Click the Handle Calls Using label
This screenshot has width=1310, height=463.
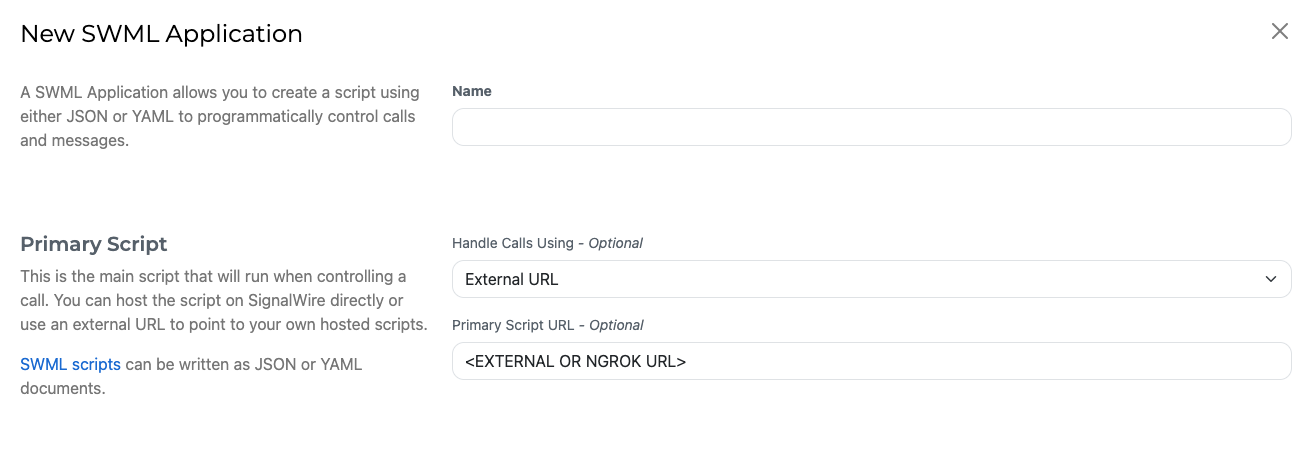point(512,243)
